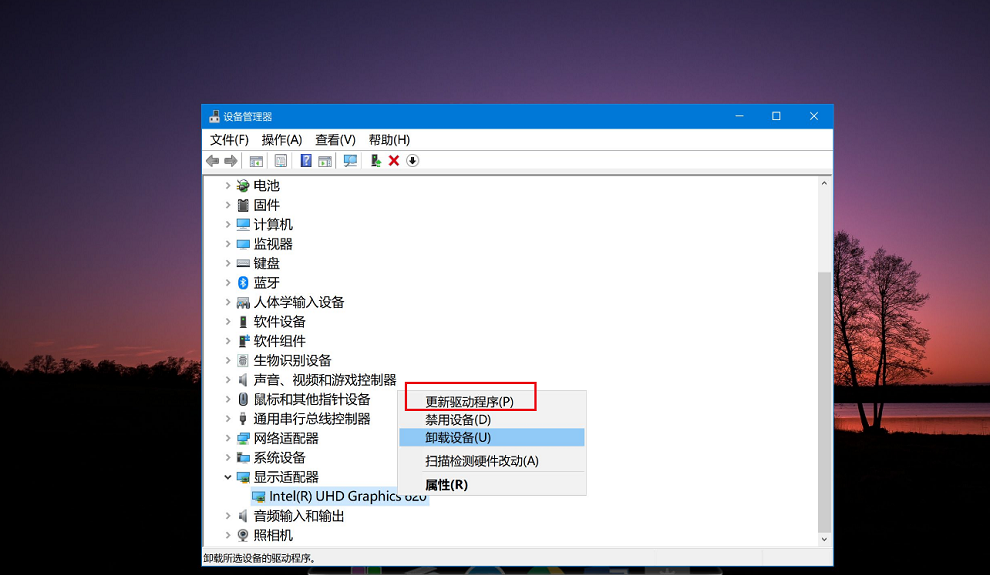Open the Properties toolbar icon

pos(281,161)
